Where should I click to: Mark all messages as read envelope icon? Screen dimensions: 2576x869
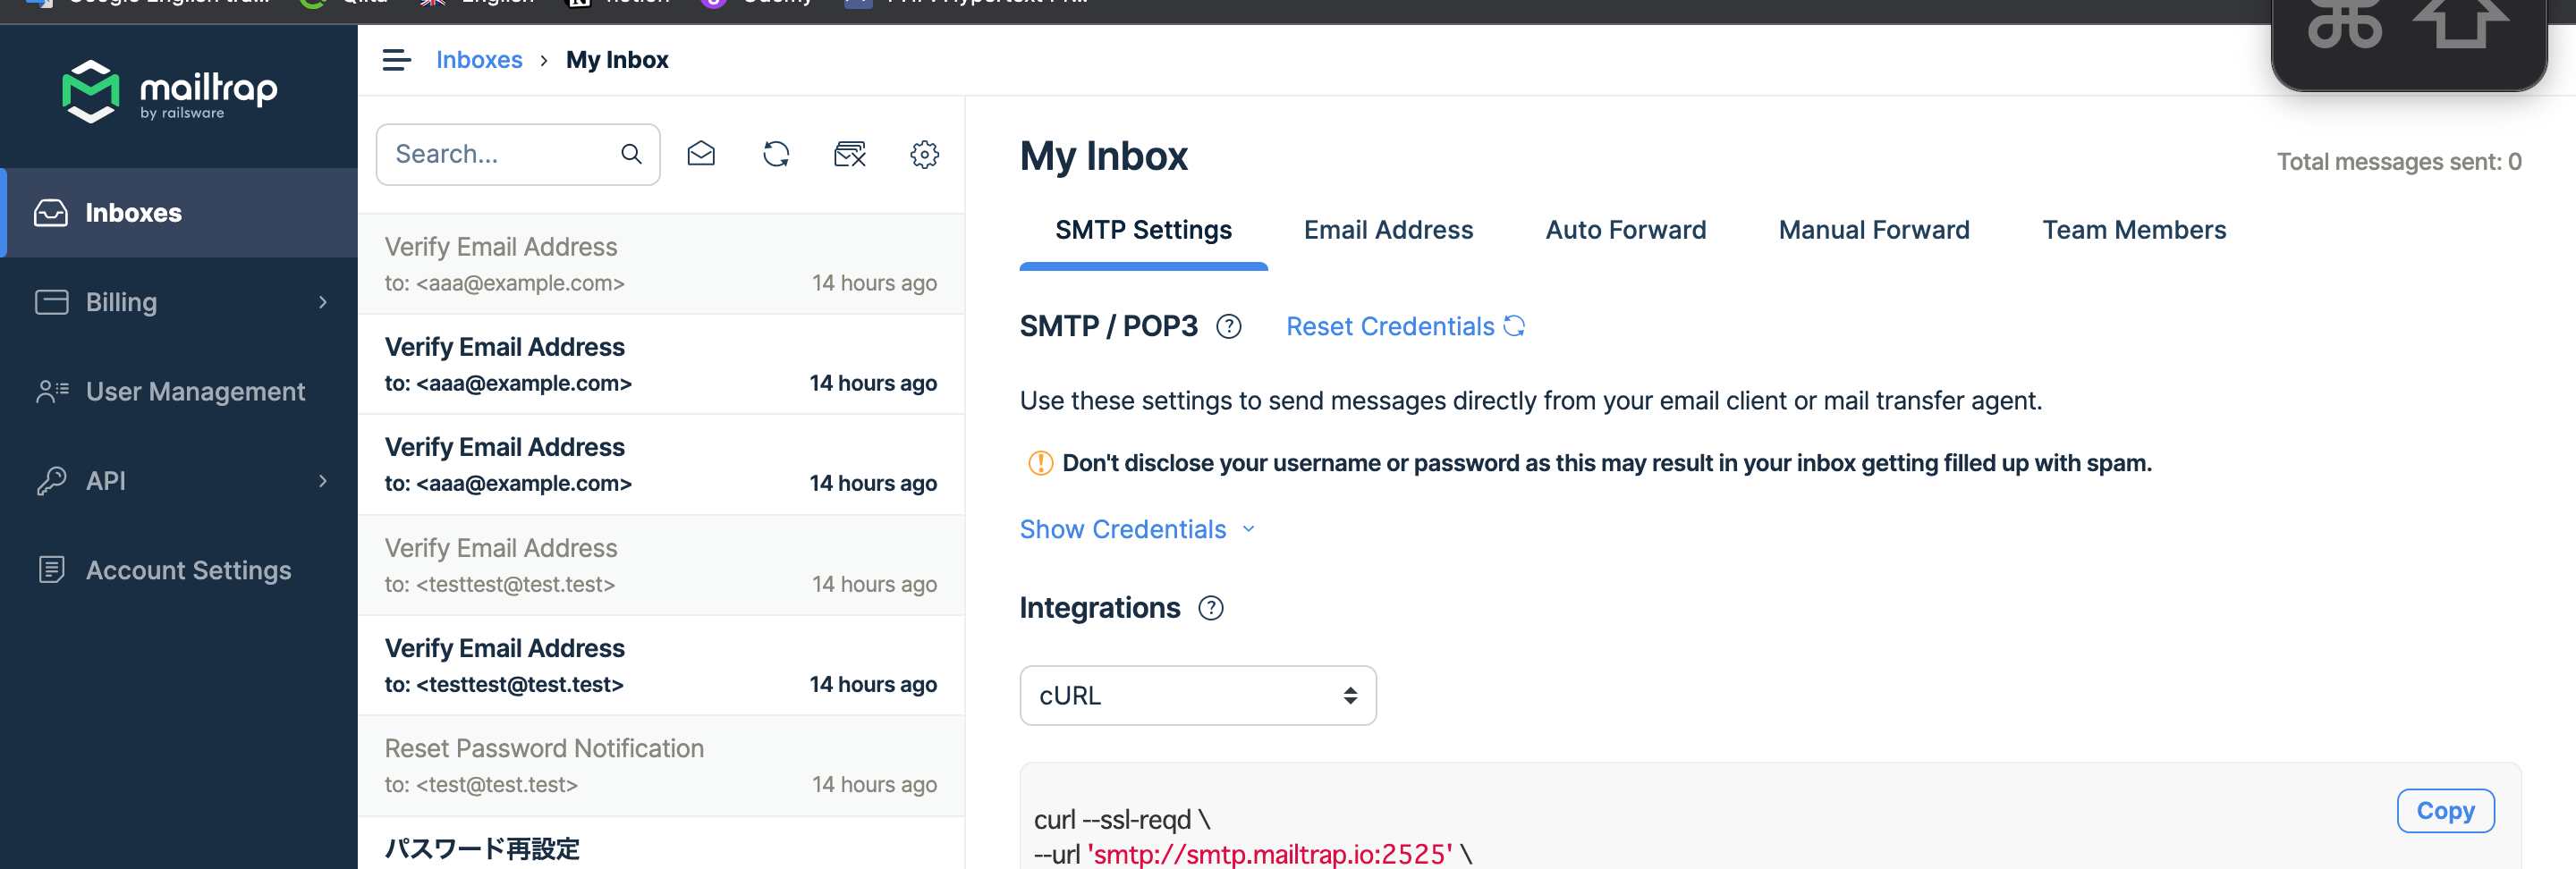click(x=701, y=154)
